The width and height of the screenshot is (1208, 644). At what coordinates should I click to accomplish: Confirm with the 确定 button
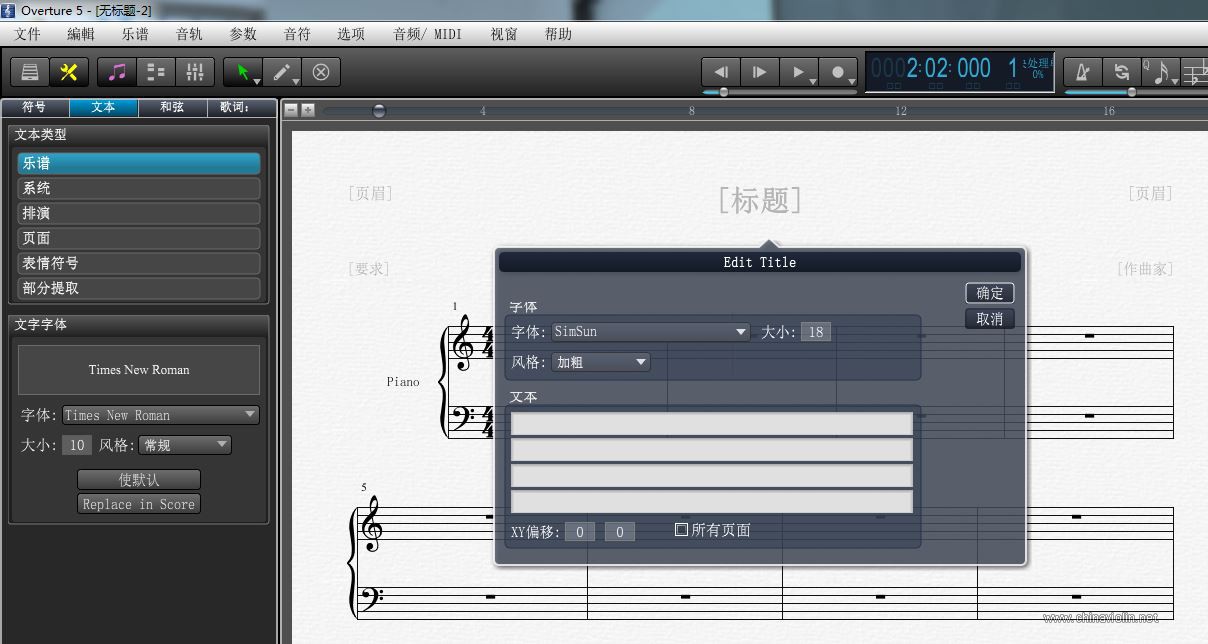click(x=990, y=293)
